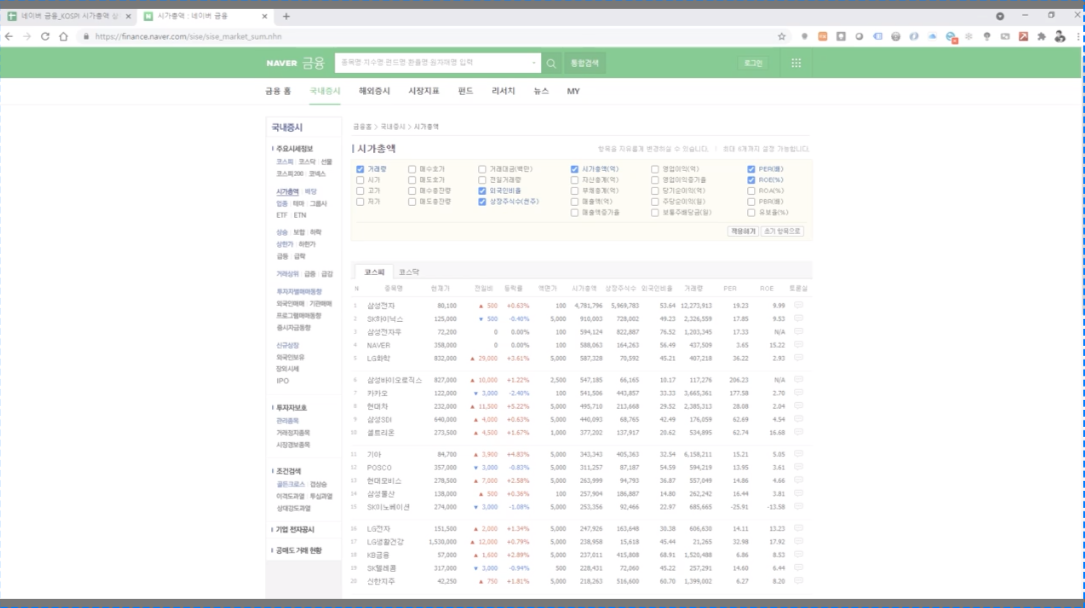The width and height of the screenshot is (1085, 608).
Task: Uncheck the 외국인비율 checkbox
Action: pos(482,191)
